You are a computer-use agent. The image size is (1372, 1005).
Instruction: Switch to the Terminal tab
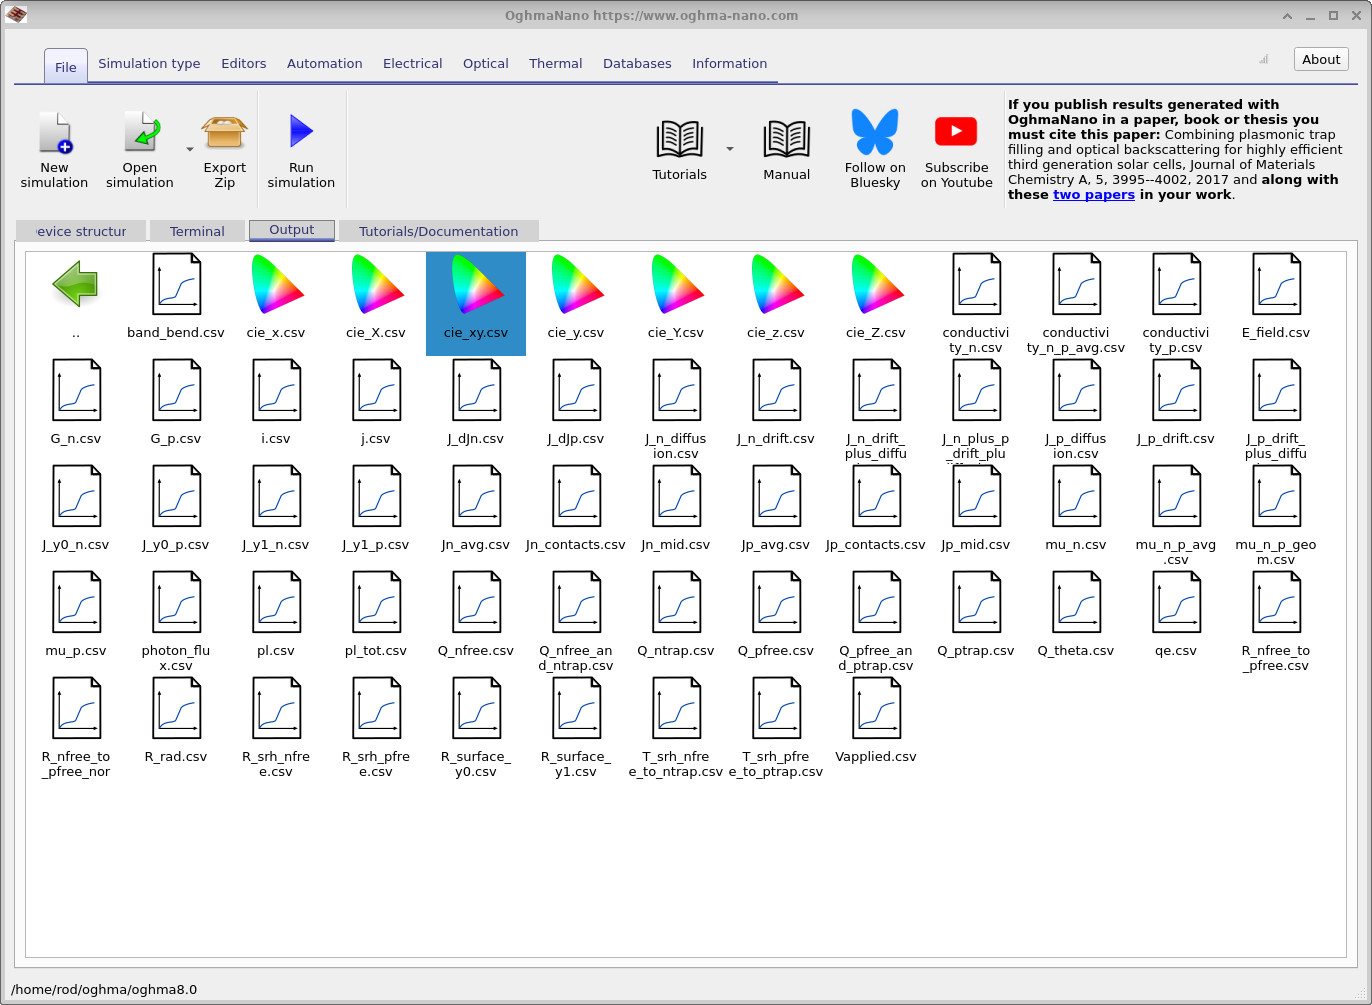click(196, 230)
